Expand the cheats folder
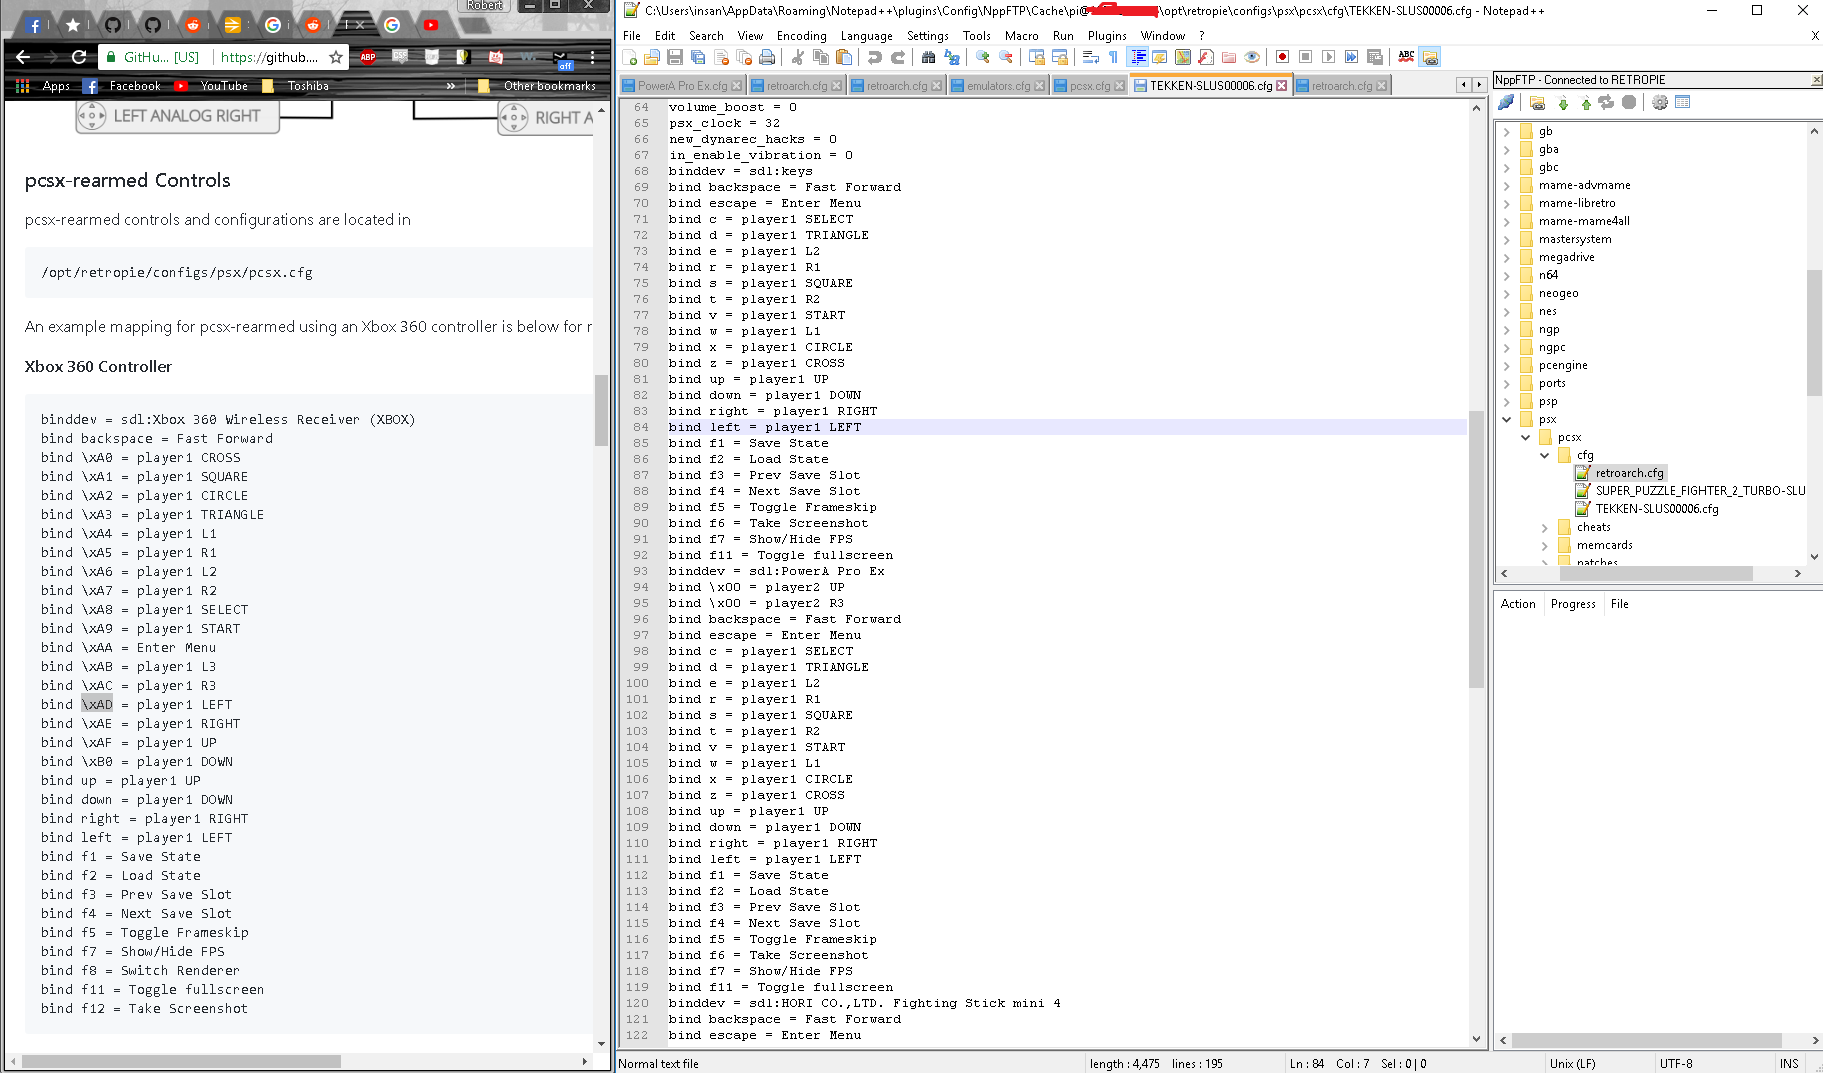1823x1073 pixels. click(x=1545, y=527)
